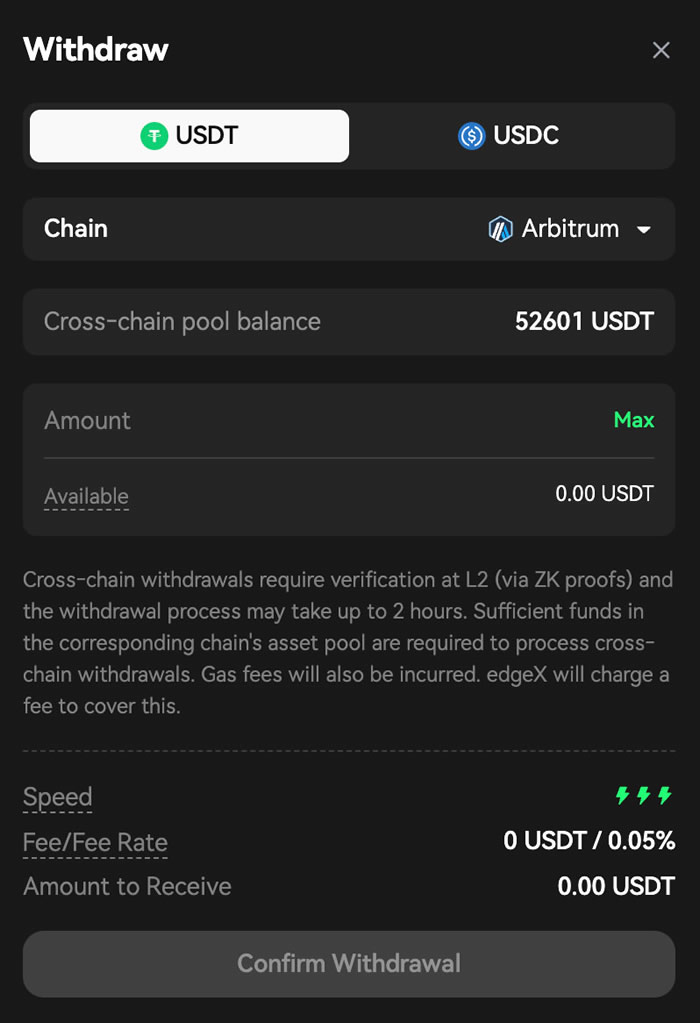Click the underlined Speed label
This screenshot has width=700, height=1023.
(58, 797)
